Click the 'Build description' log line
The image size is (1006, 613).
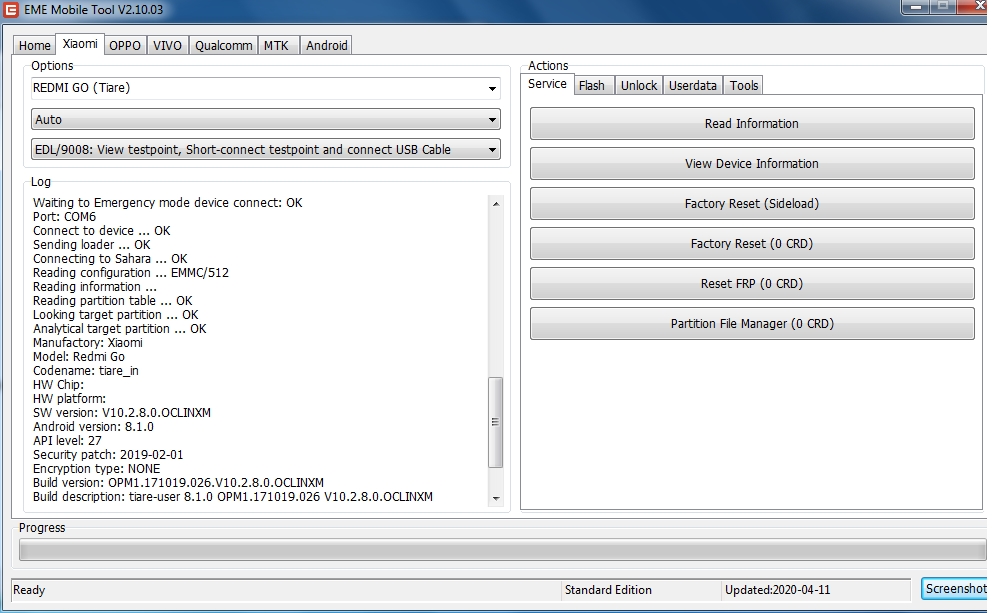click(x=233, y=497)
